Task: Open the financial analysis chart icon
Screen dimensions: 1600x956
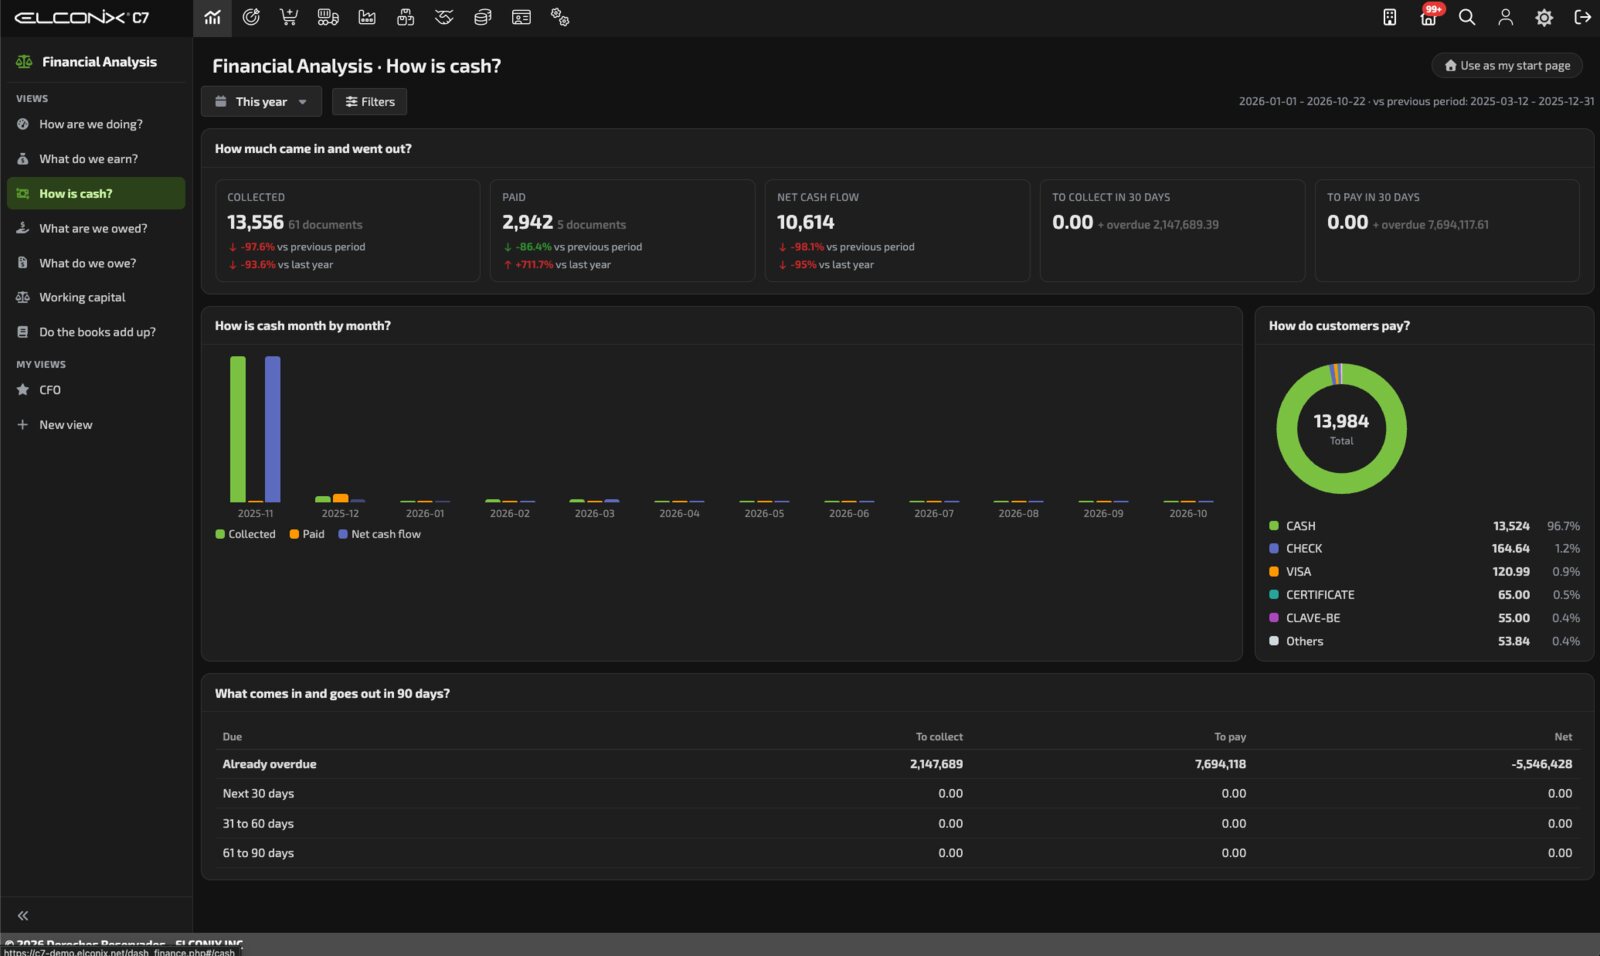Action: point(212,17)
